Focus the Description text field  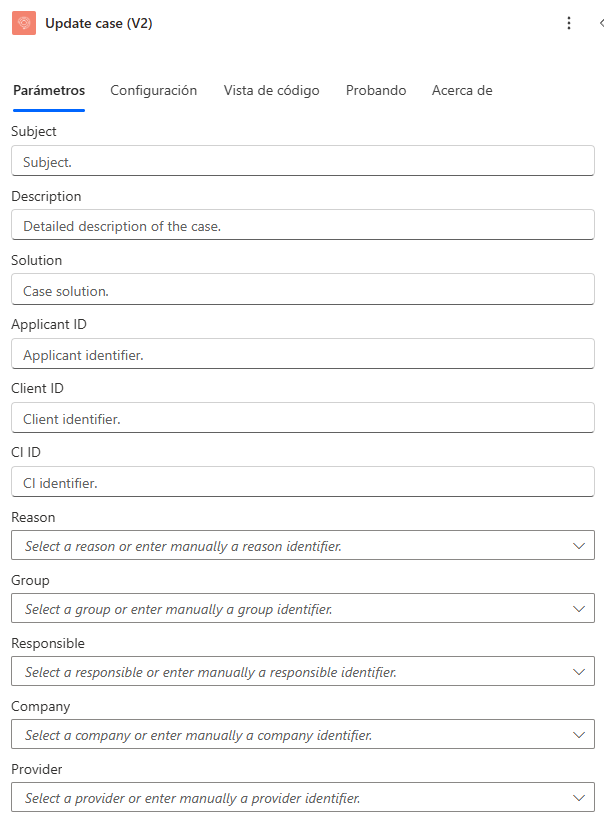pyautogui.click(x=302, y=225)
